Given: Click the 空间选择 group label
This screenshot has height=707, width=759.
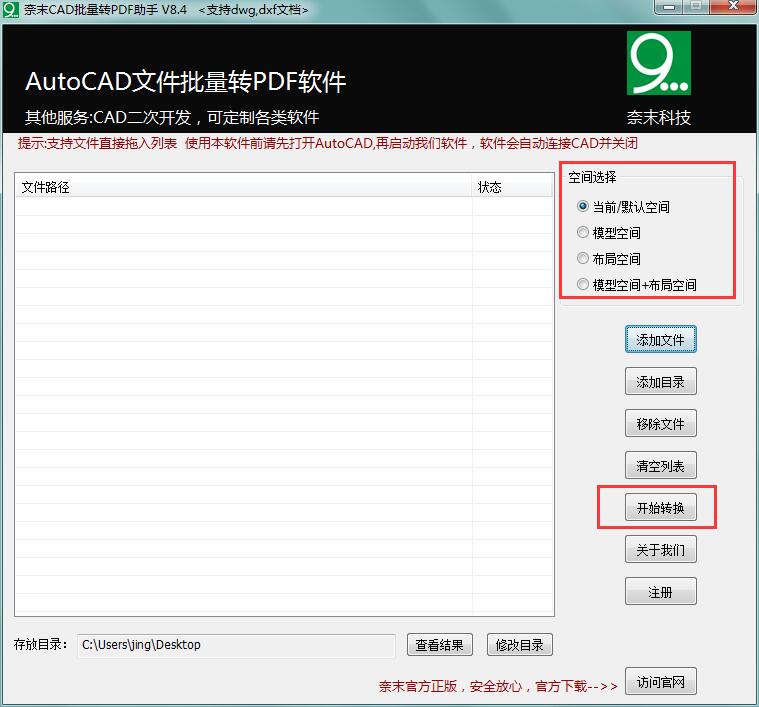Looking at the screenshot, I should click(592, 177).
